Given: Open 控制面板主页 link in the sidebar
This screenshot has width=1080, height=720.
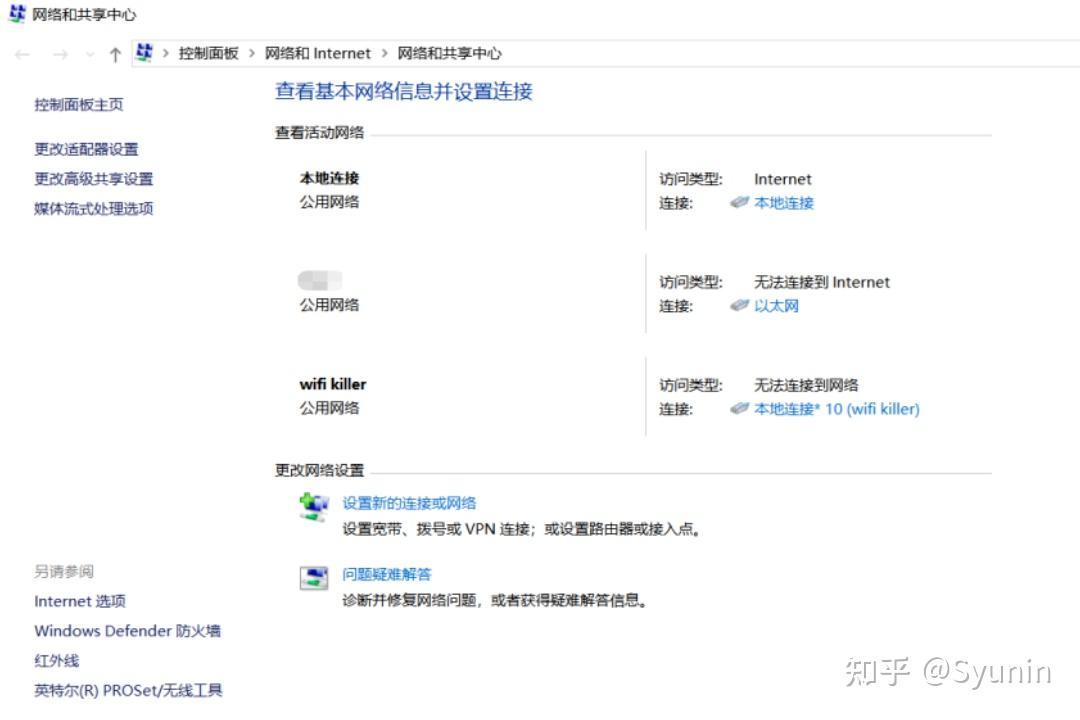Looking at the screenshot, I should coord(79,105).
